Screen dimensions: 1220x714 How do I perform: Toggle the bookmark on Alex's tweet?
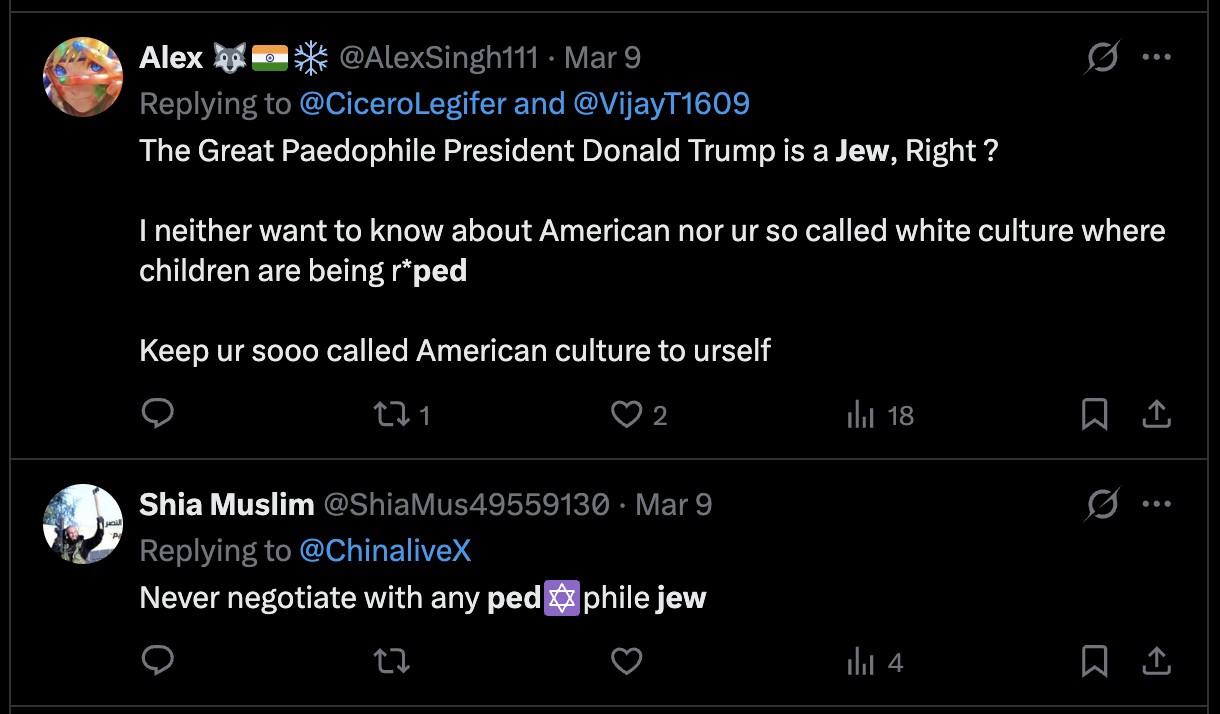[1095, 414]
